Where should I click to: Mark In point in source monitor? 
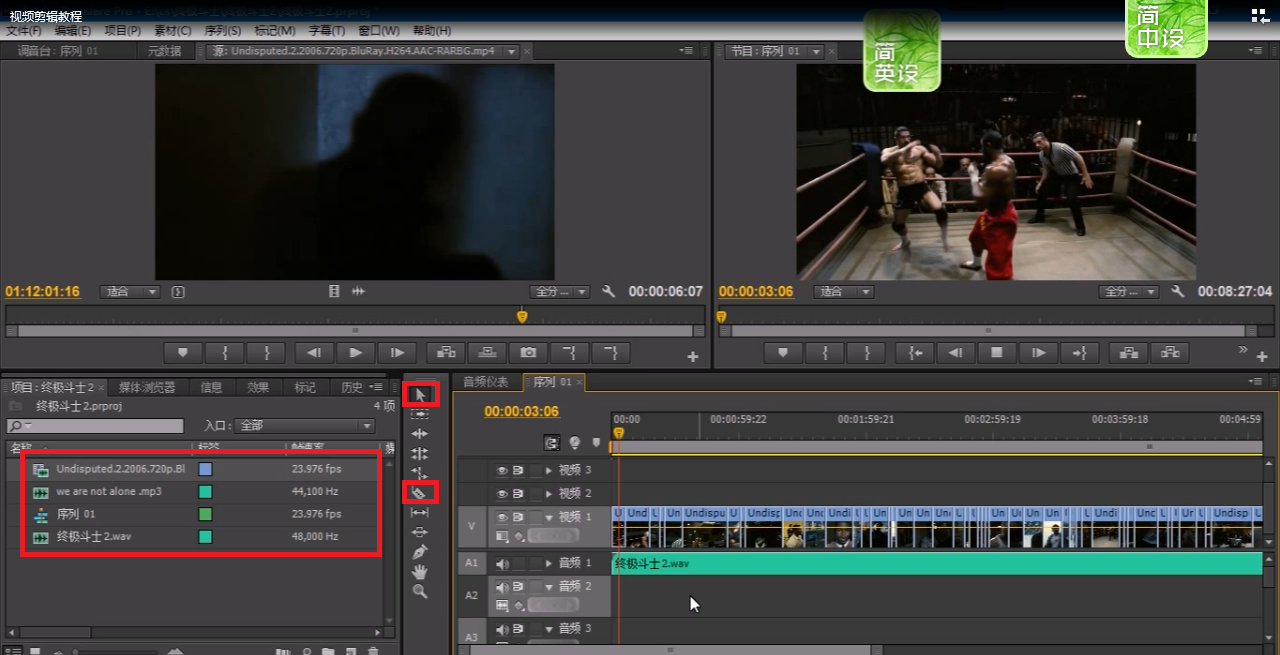point(225,352)
